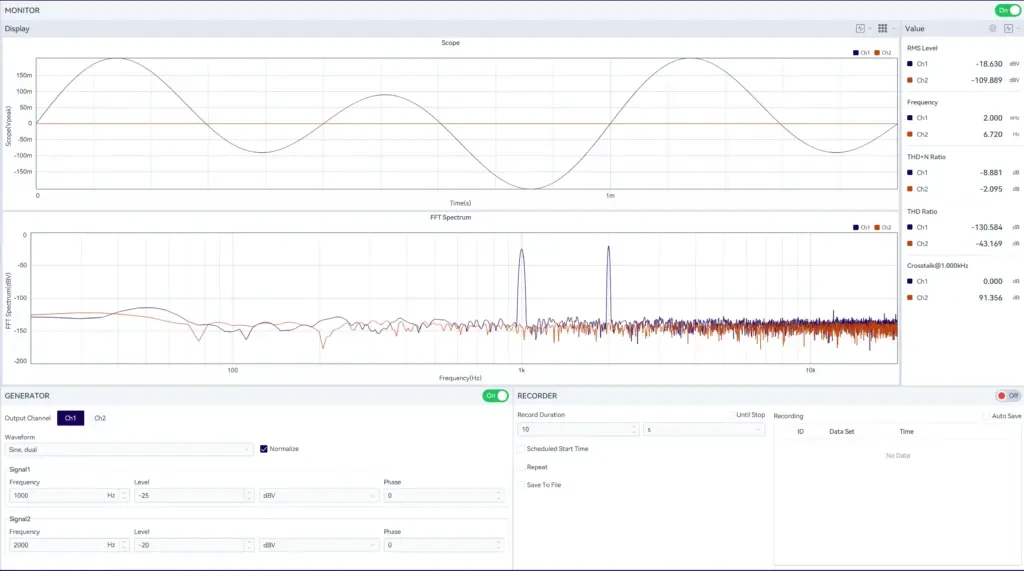Screen dimensions: 1024x571
Task: Open the record duration unit dropdown
Action: click(x=704, y=429)
